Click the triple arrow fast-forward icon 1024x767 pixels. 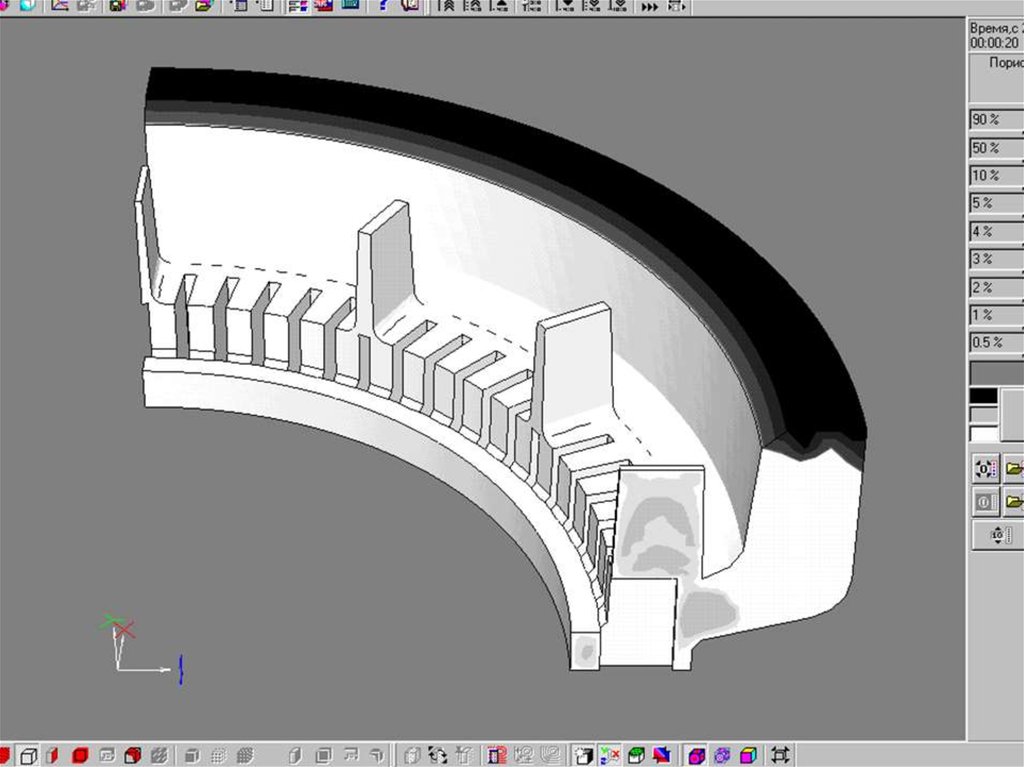(650, 6)
